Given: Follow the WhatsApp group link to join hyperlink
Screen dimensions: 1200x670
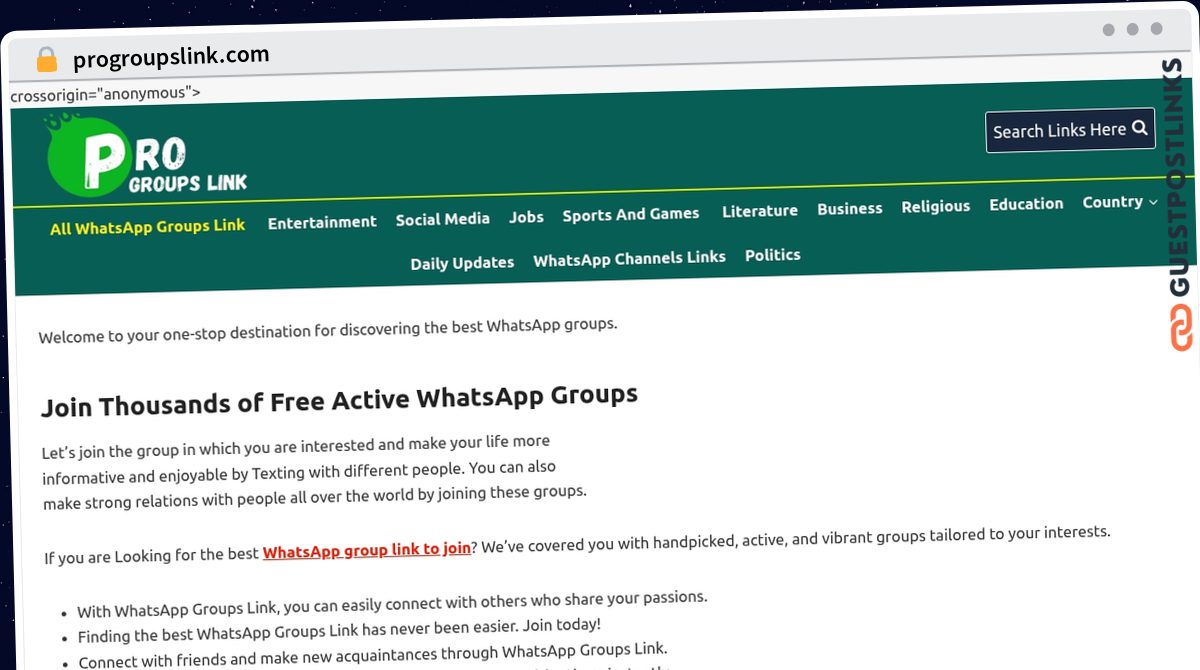Looking at the screenshot, I should (x=366, y=550).
